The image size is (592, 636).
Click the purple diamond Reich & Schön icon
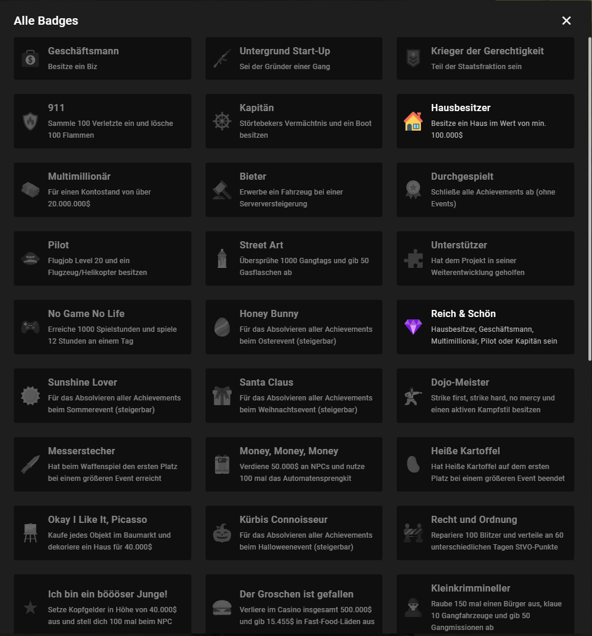point(413,327)
